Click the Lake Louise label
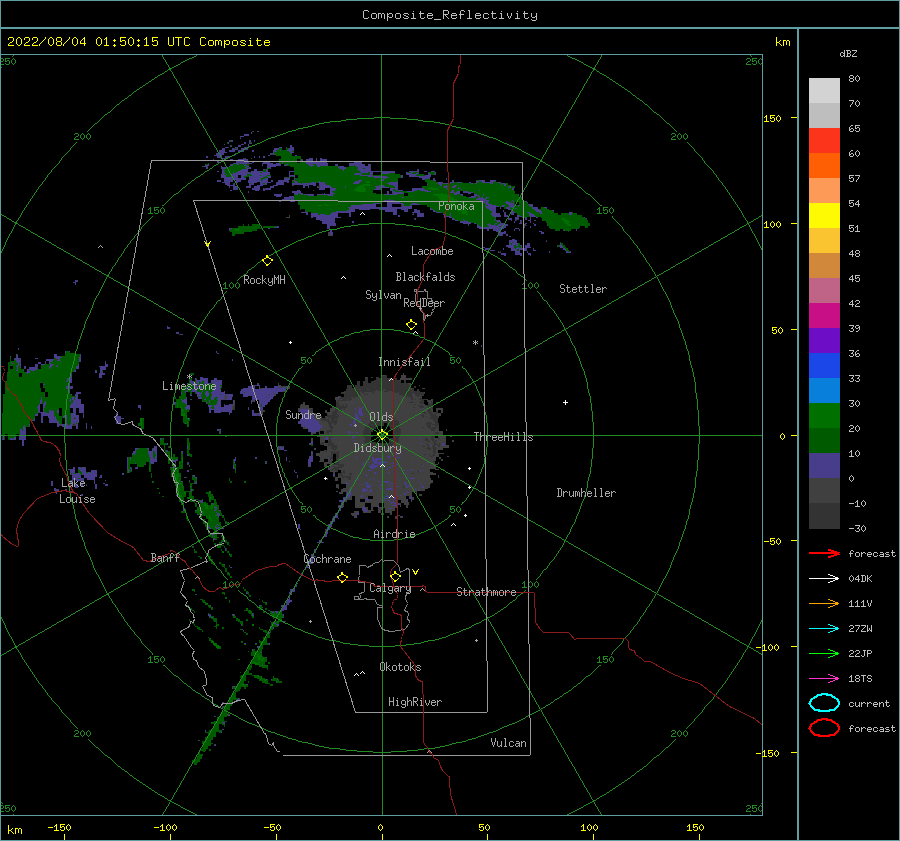 coord(77,491)
